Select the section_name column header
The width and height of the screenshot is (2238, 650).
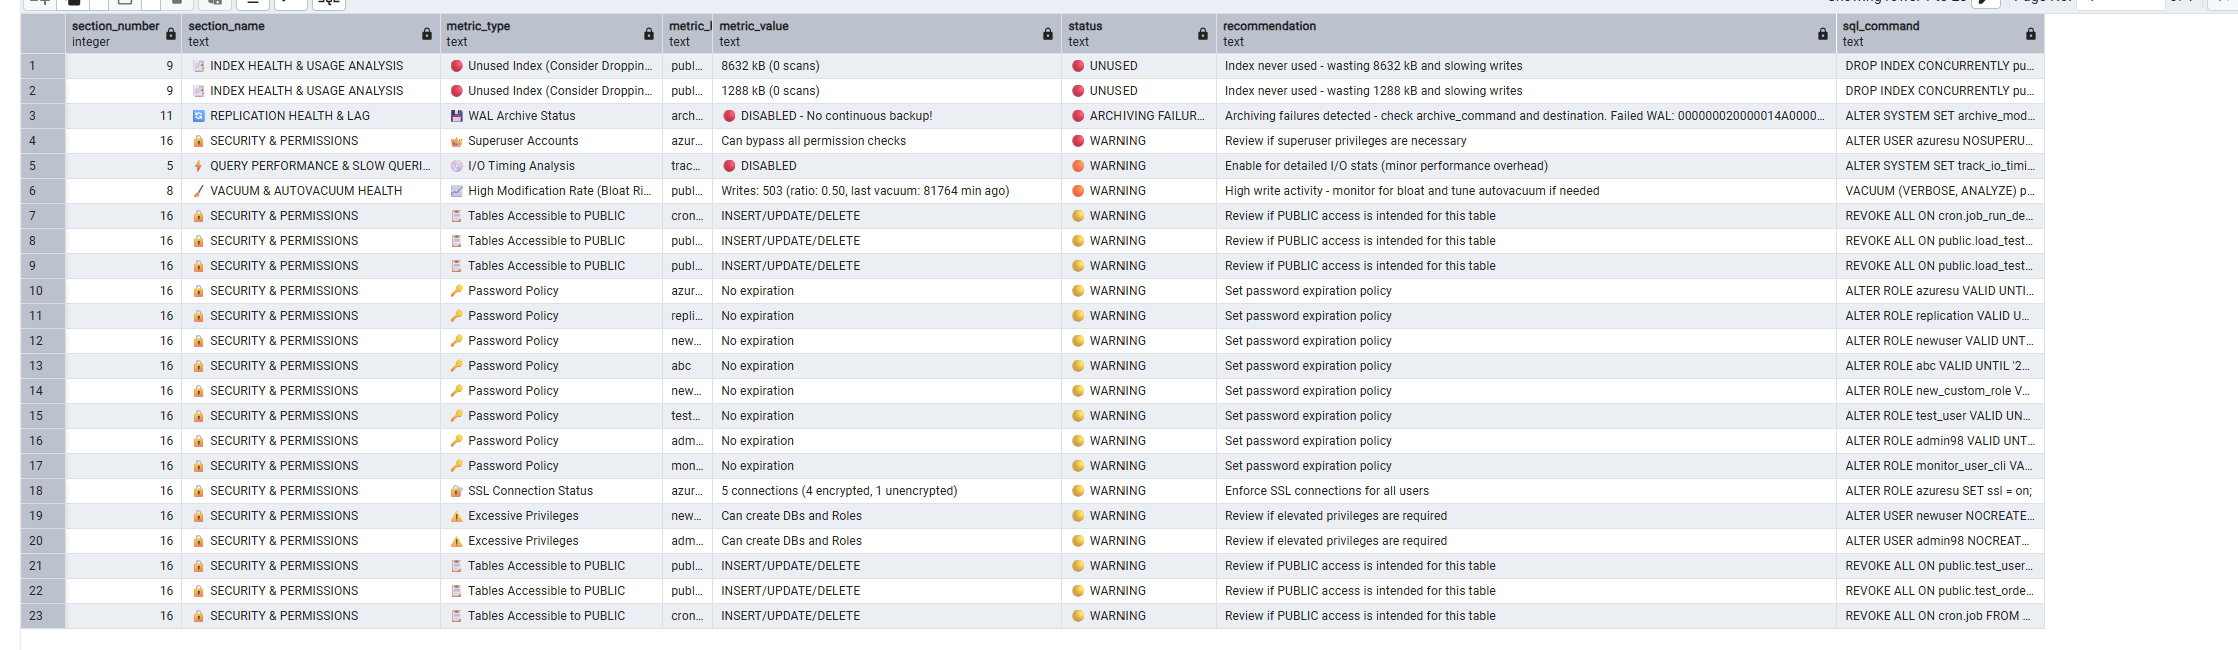[x=311, y=34]
